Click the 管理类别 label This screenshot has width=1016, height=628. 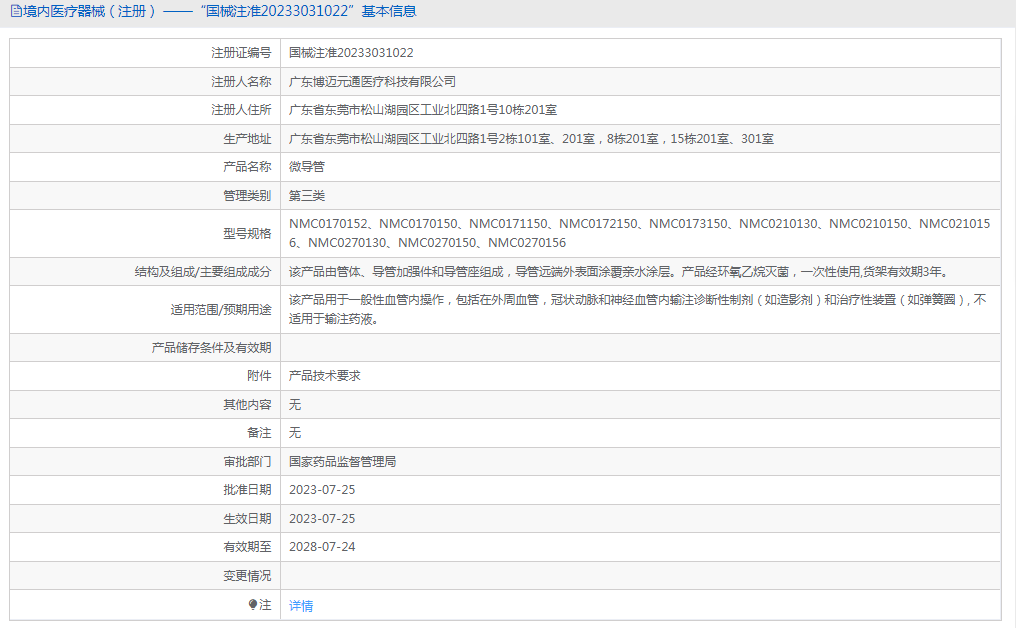pyautogui.click(x=247, y=196)
